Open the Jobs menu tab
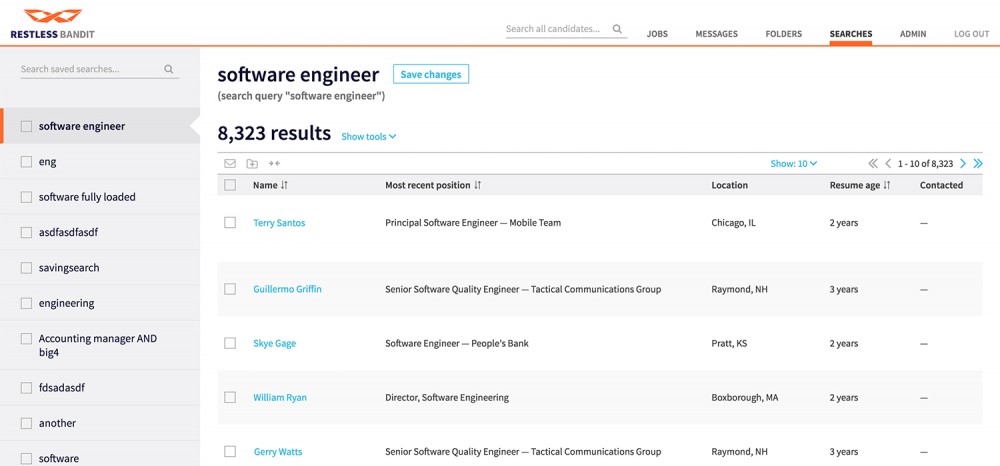Screen dimensions: 1000x466 (x=657, y=34)
